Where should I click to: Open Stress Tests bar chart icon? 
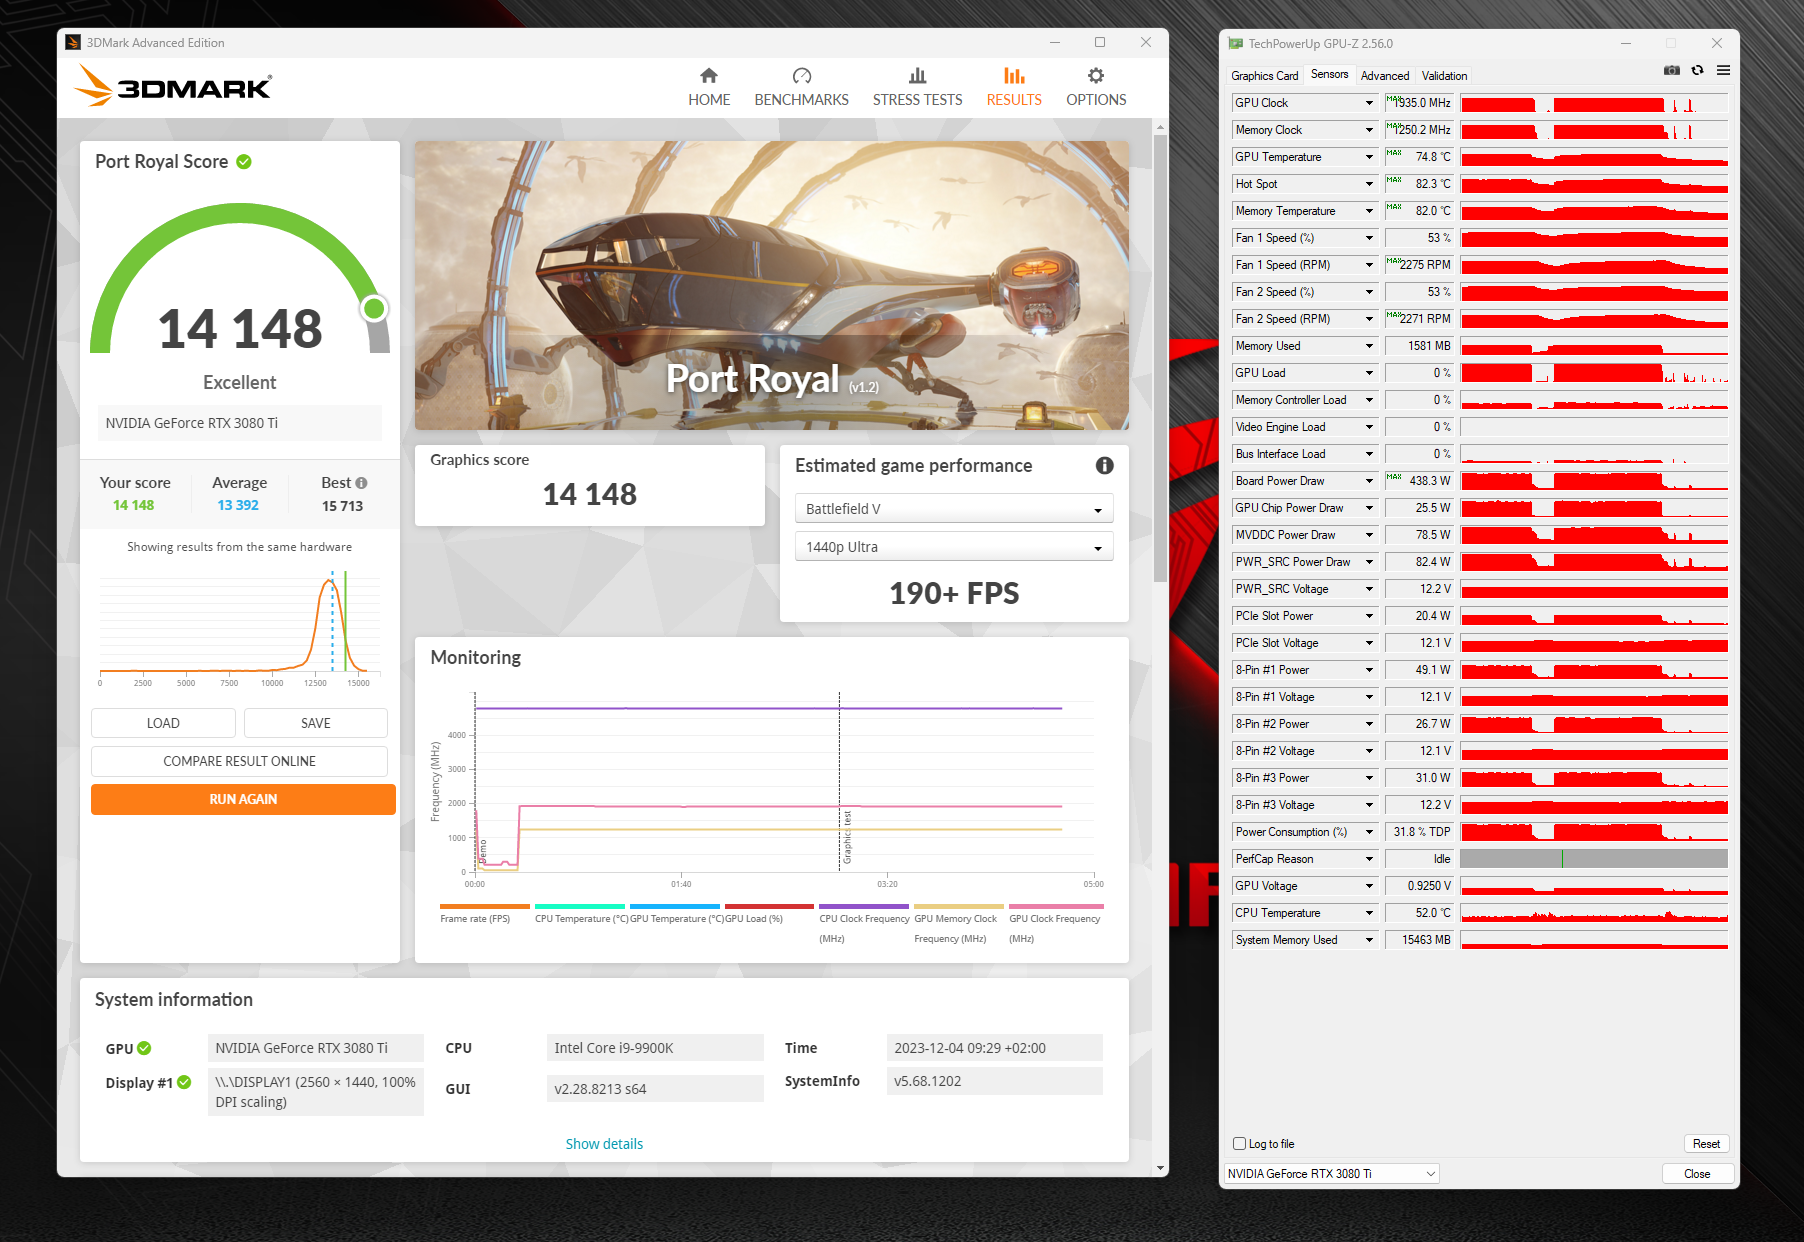[917, 76]
